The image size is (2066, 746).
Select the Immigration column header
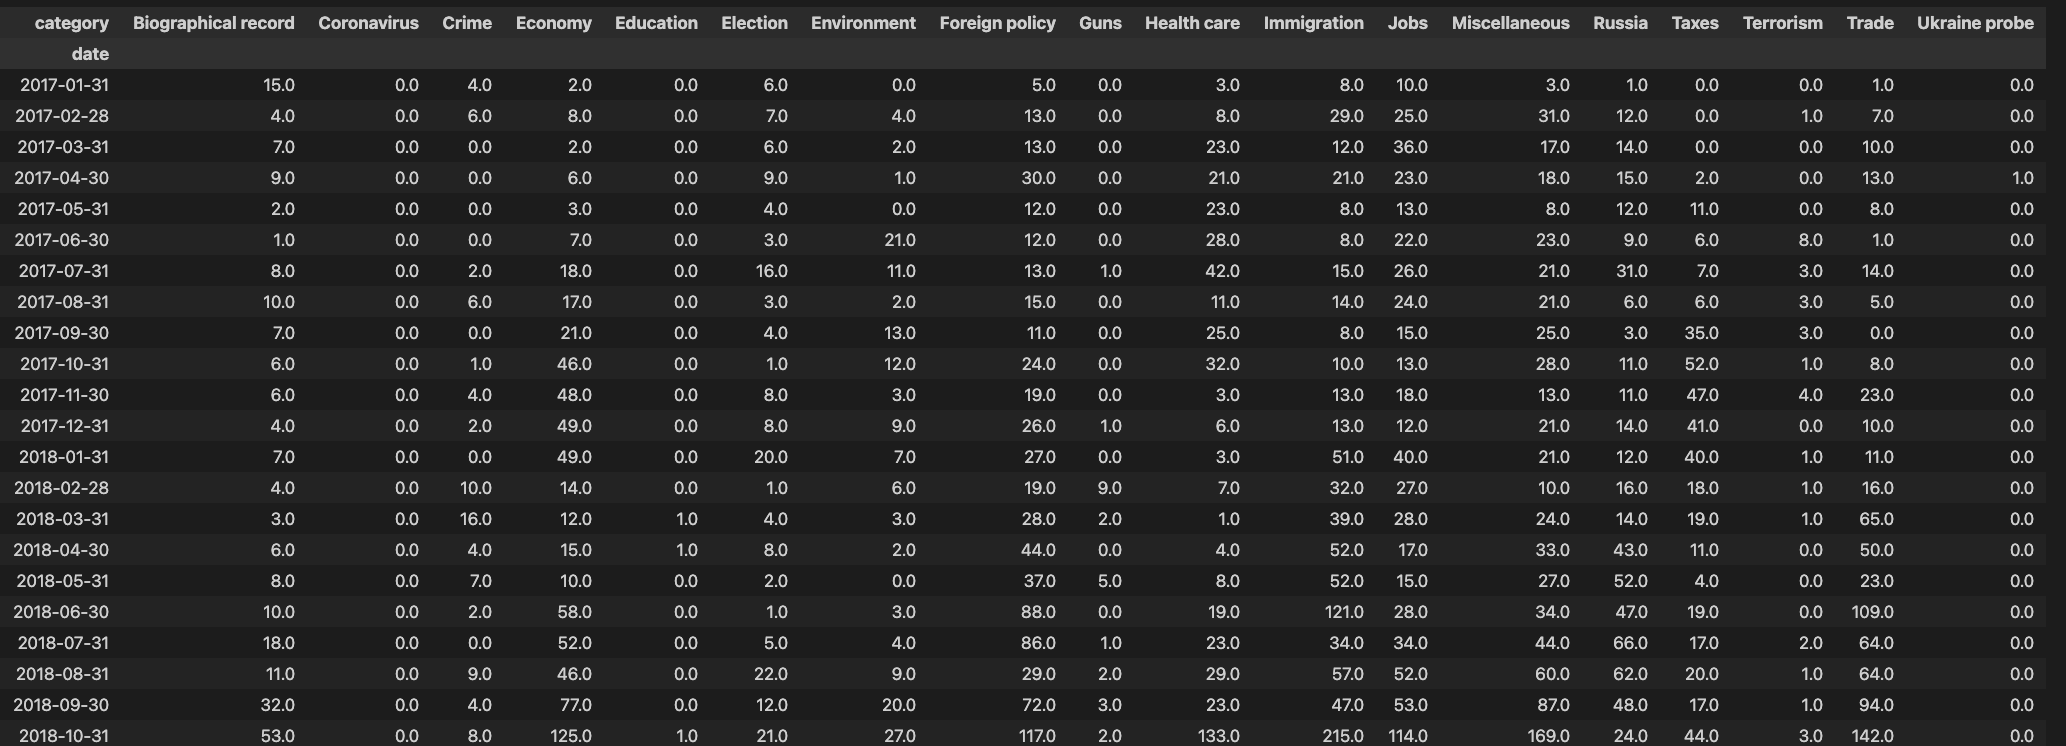point(1313,23)
